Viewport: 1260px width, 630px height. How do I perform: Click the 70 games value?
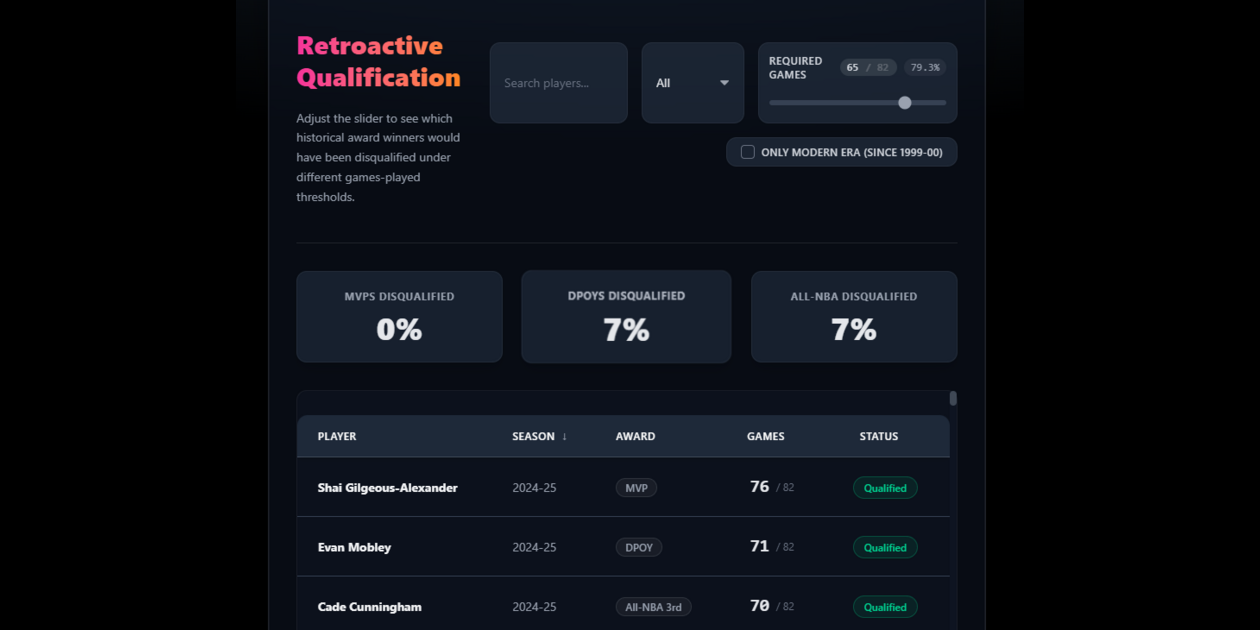point(759,606)
